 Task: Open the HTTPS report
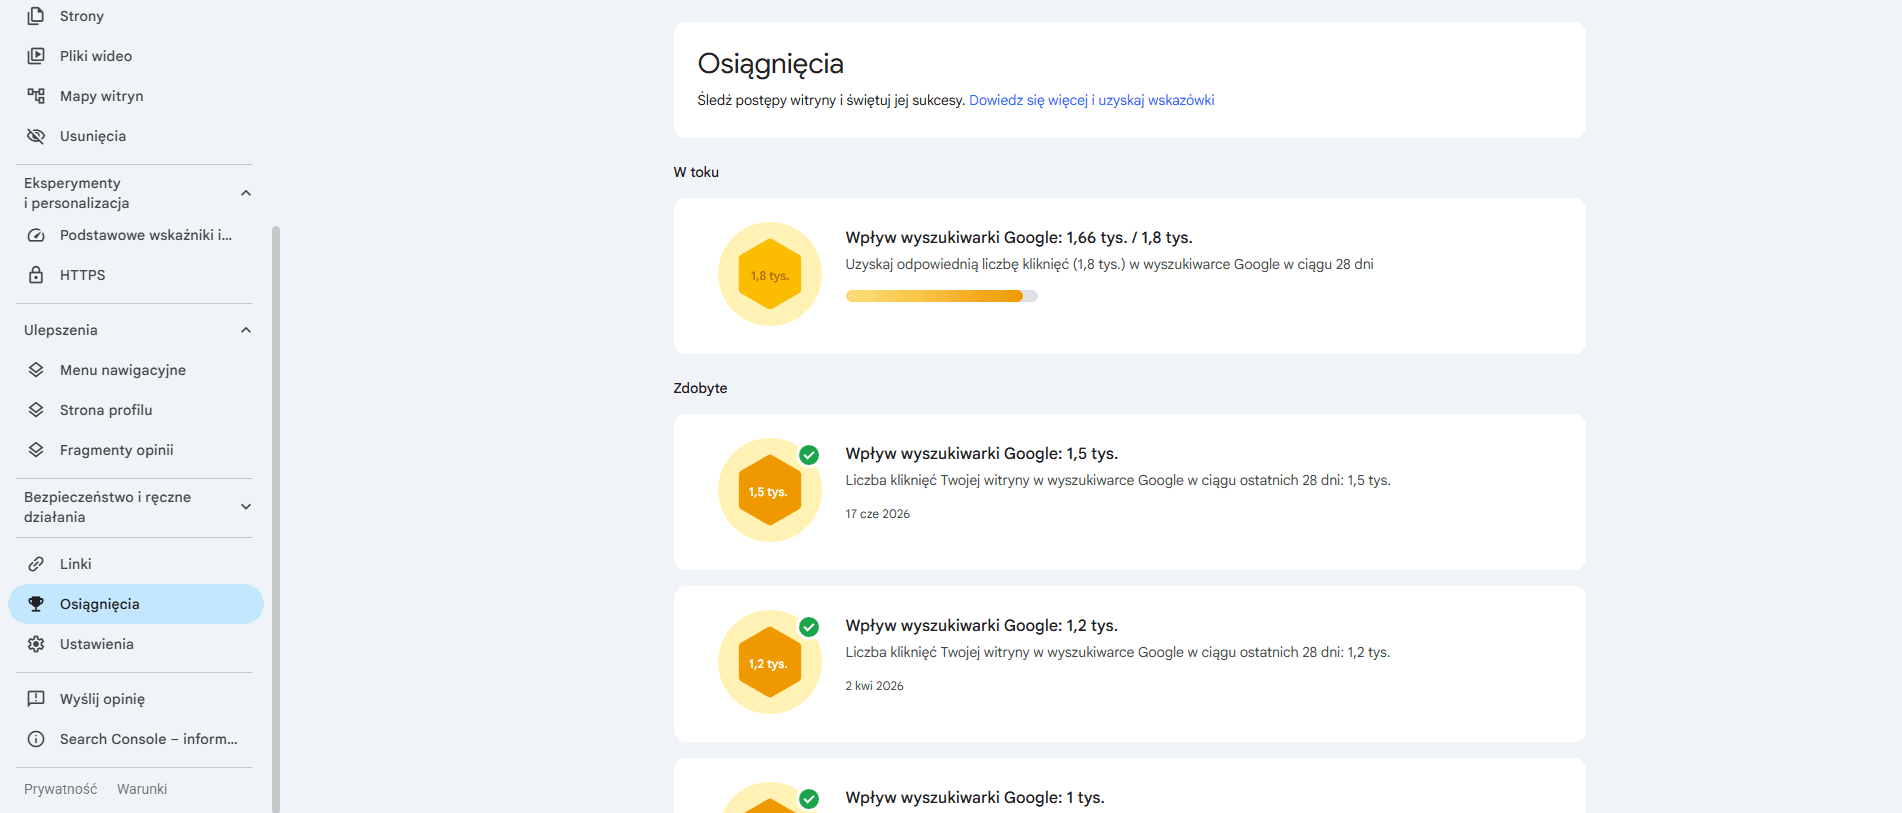click(x=136, y=275)
